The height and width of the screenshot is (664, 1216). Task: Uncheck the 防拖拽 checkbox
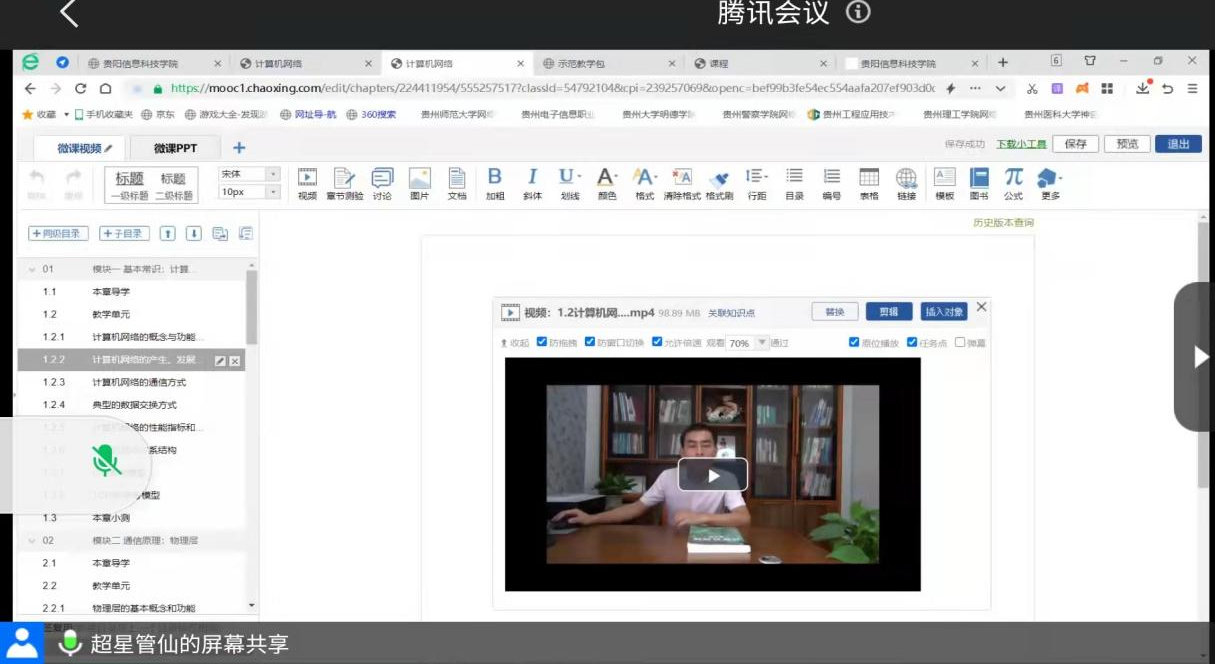click(x=542, y=342)
